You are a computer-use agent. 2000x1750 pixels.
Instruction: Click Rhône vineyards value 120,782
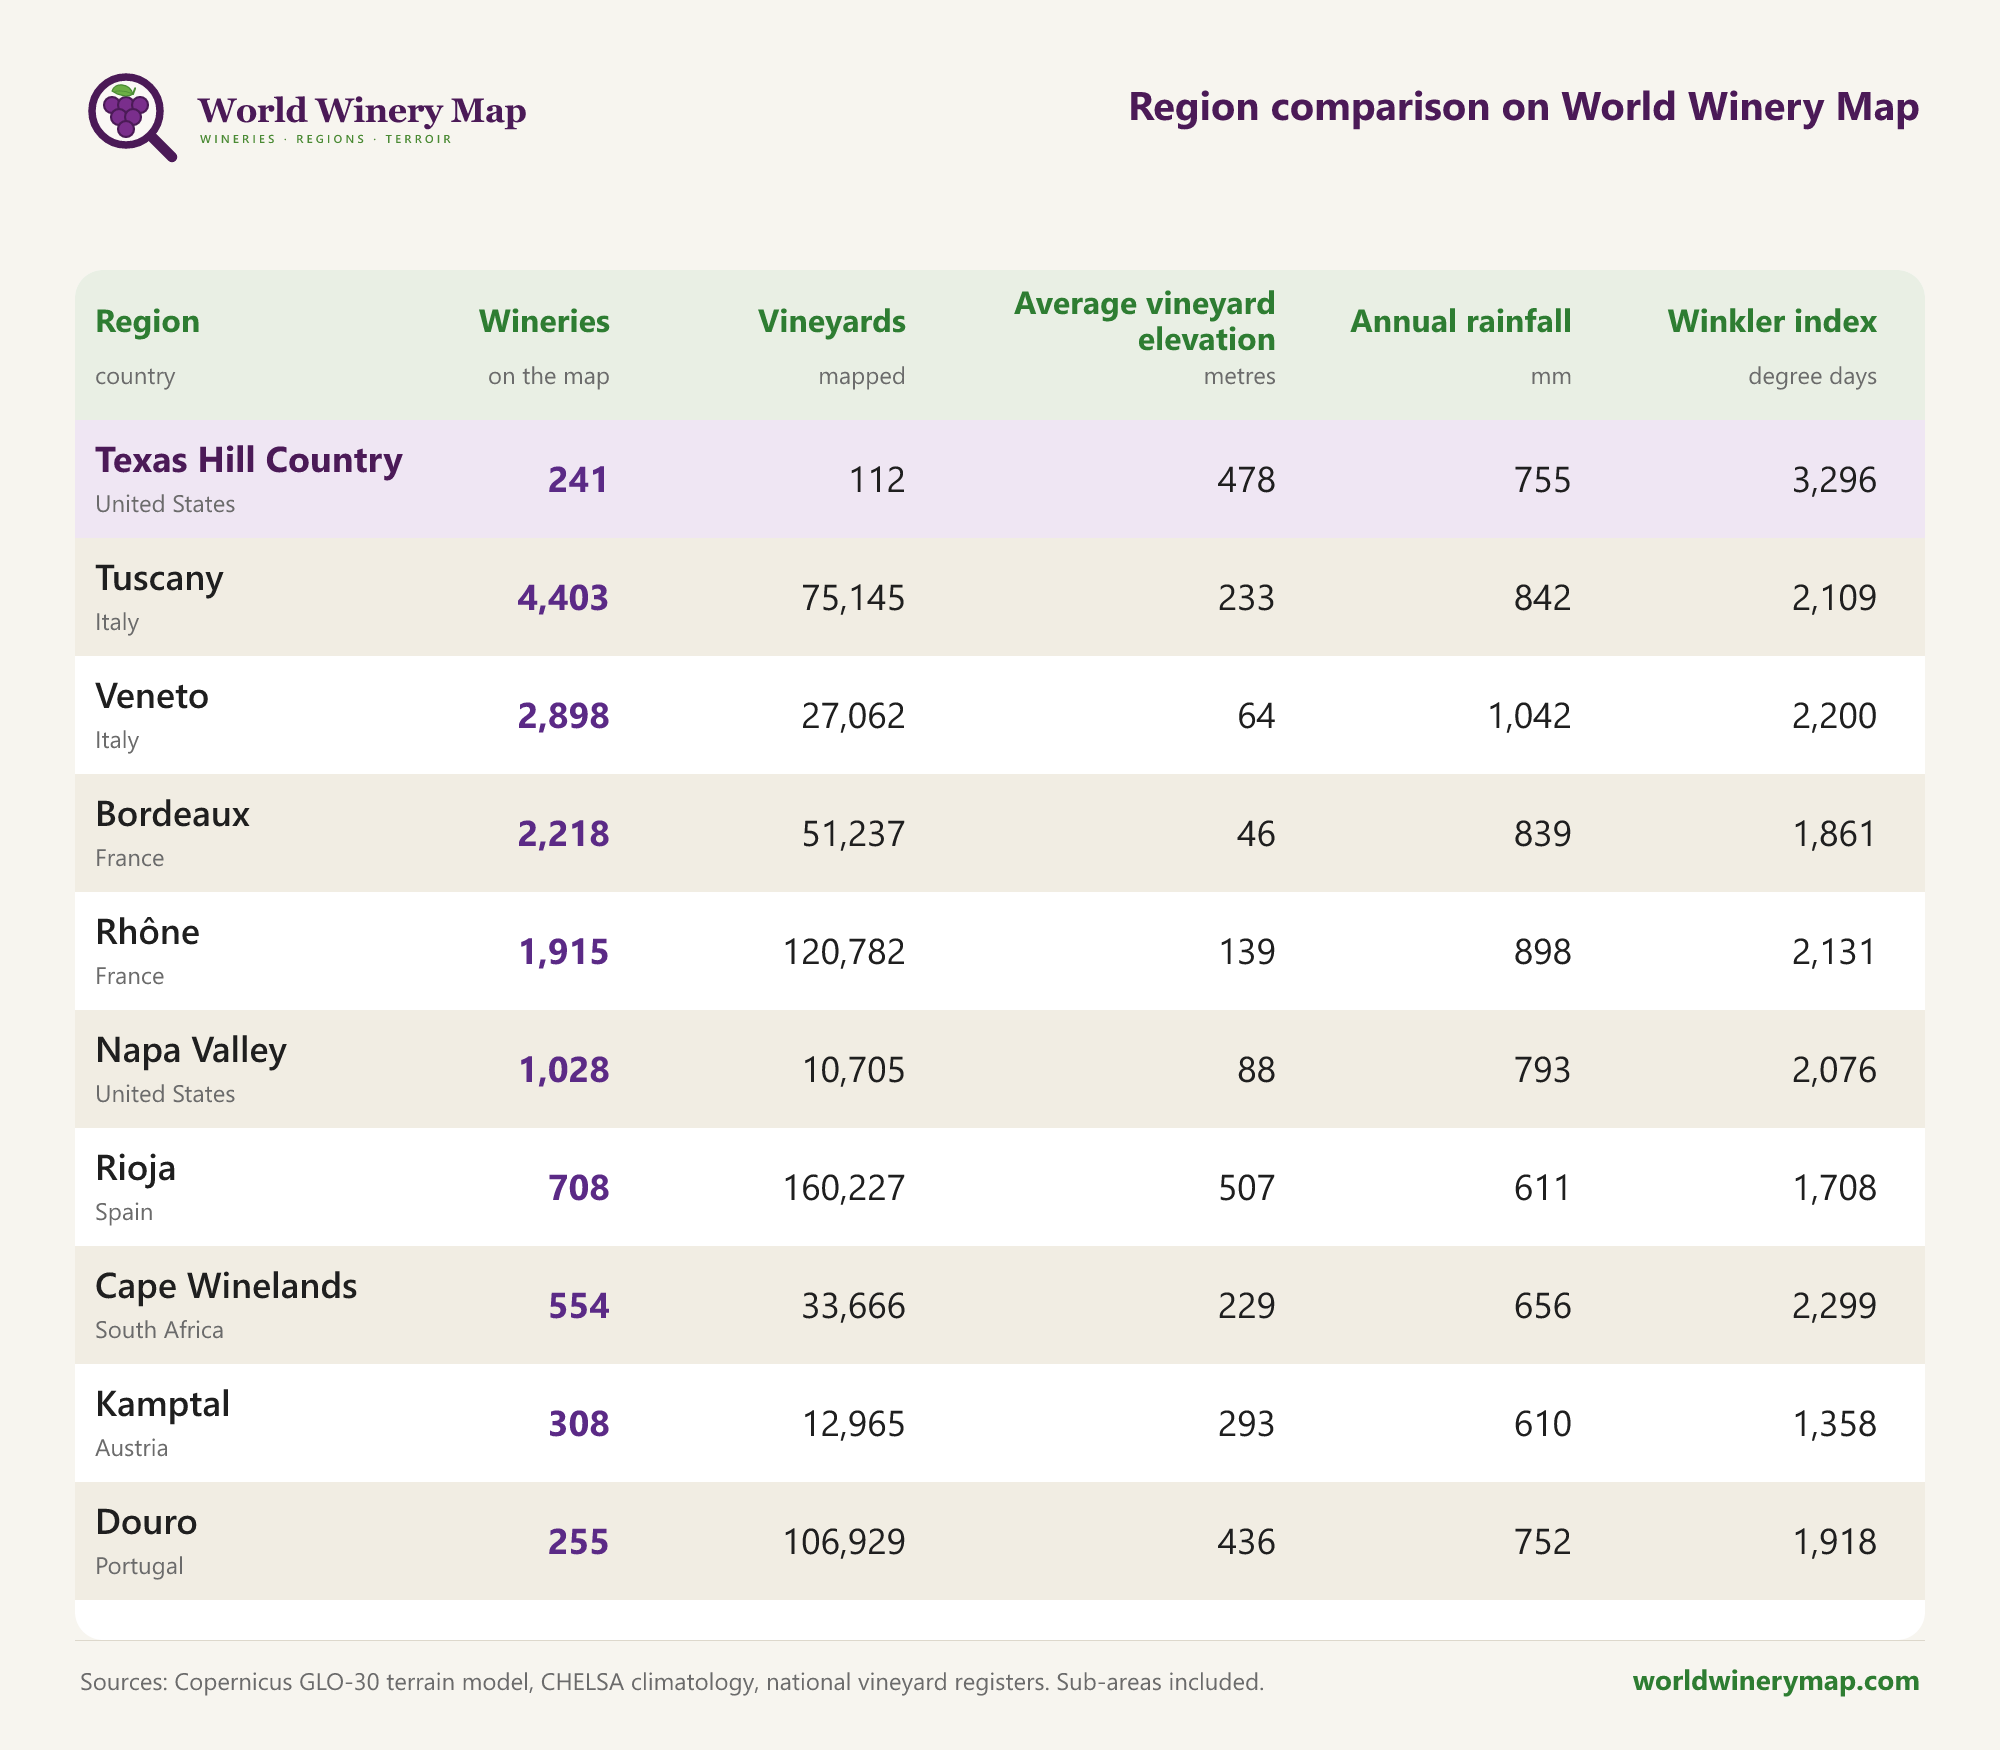point(844,952)
